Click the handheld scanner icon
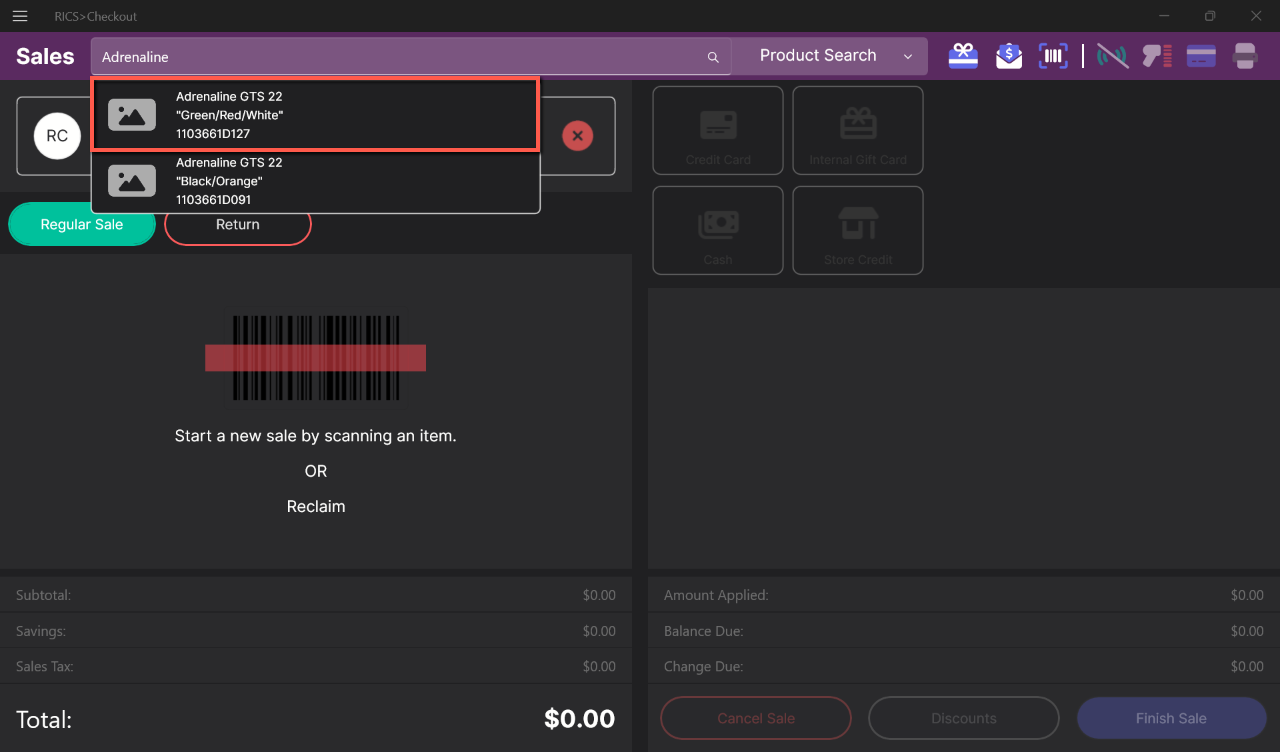 [x=1157, y=56]
